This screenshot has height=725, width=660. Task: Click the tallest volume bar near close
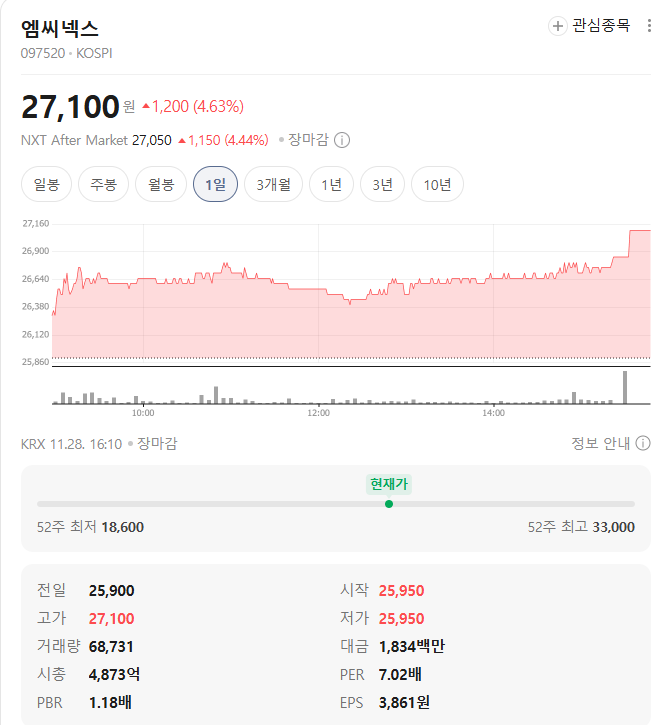[x=625, y=387]
